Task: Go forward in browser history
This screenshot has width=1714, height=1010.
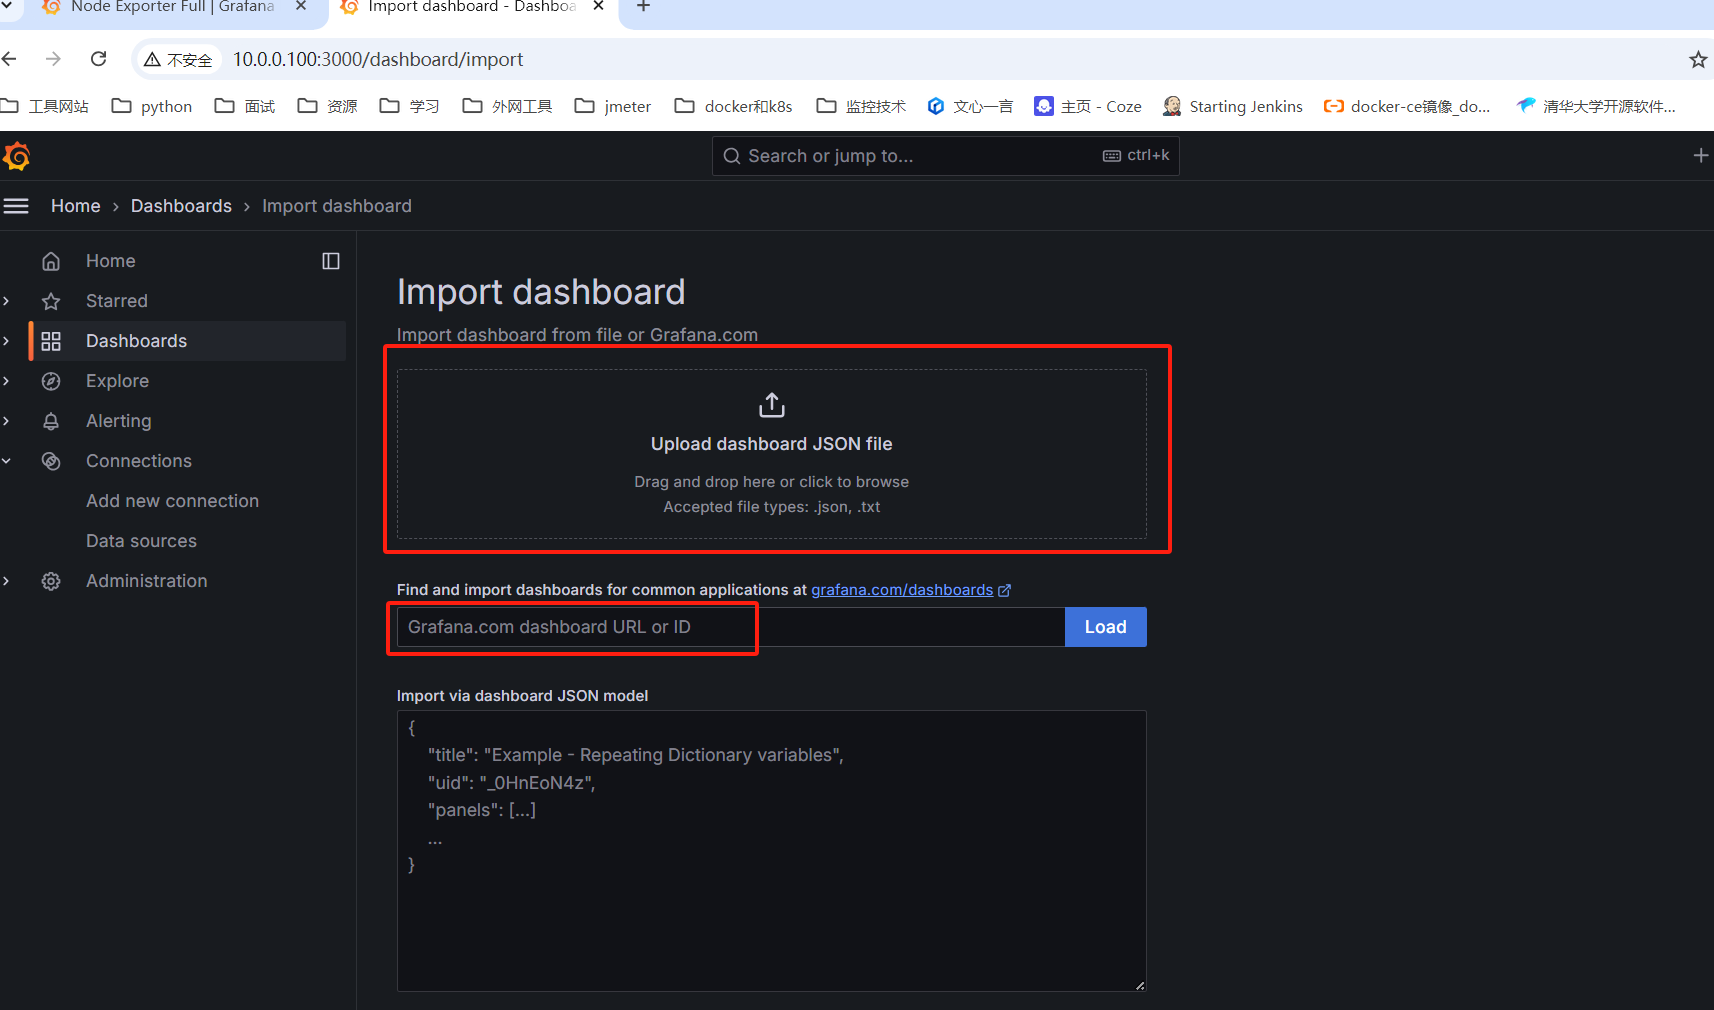Action: click(x=53, y=59)
